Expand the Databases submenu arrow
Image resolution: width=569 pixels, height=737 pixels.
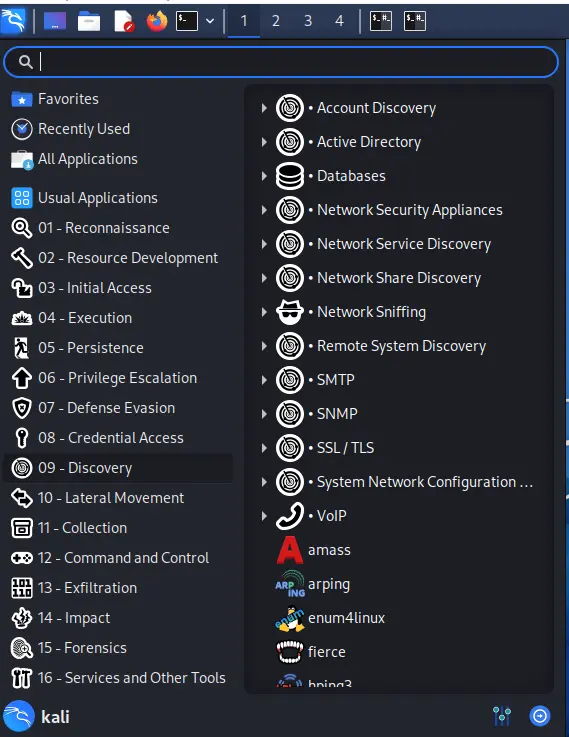click(264, 176)
